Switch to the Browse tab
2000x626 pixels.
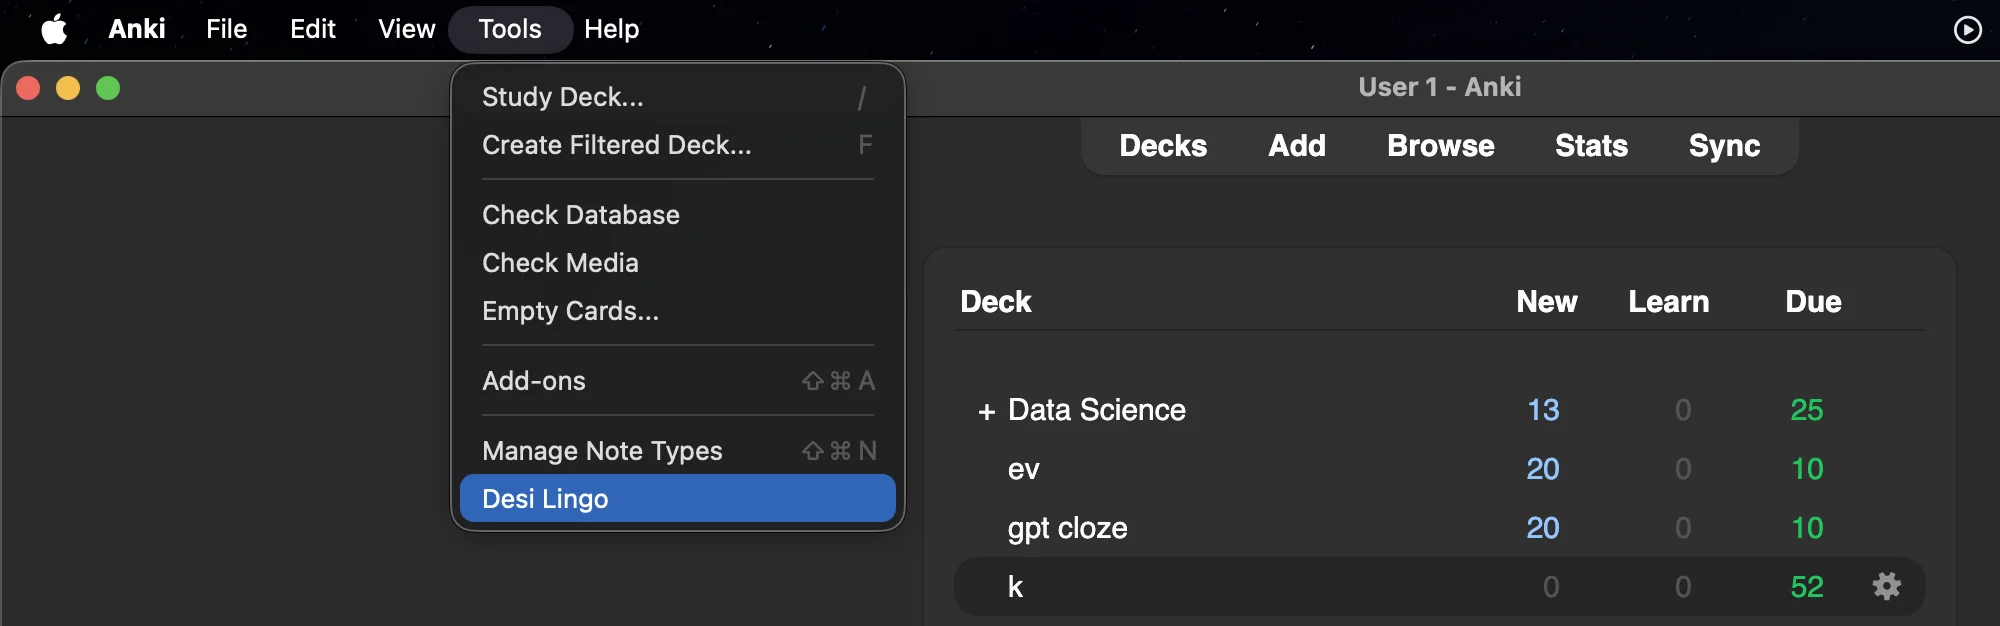1440,146
